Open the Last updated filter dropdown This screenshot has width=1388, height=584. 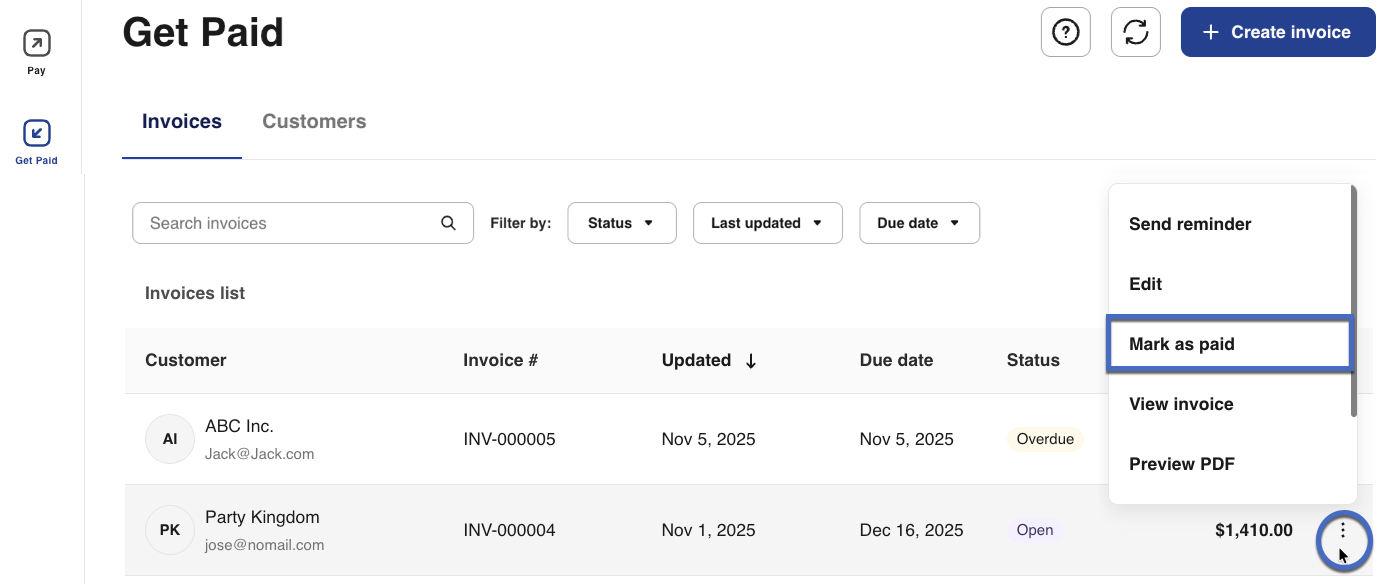(767, 223)
